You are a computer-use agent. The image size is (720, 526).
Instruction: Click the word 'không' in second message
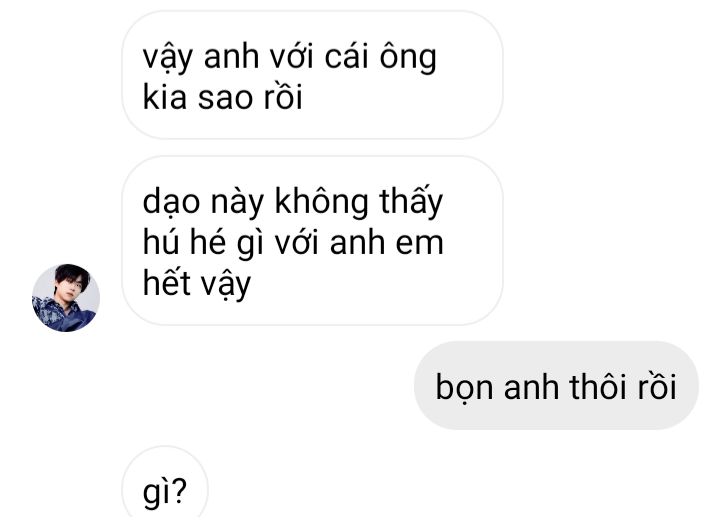[321, 201]
